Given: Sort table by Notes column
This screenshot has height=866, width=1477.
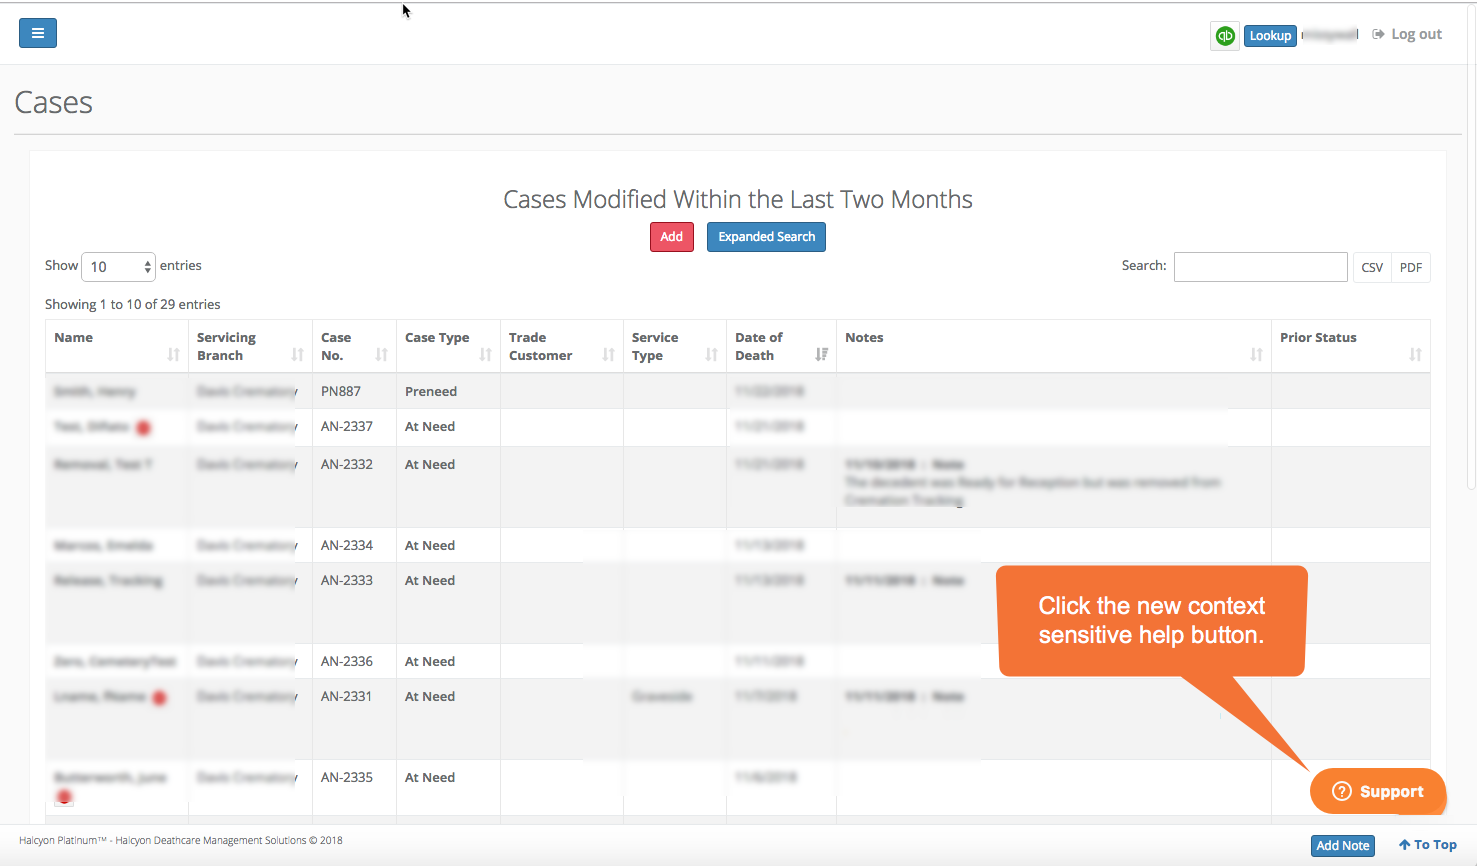Looking at the screenshot, I should click(1052, 346).
